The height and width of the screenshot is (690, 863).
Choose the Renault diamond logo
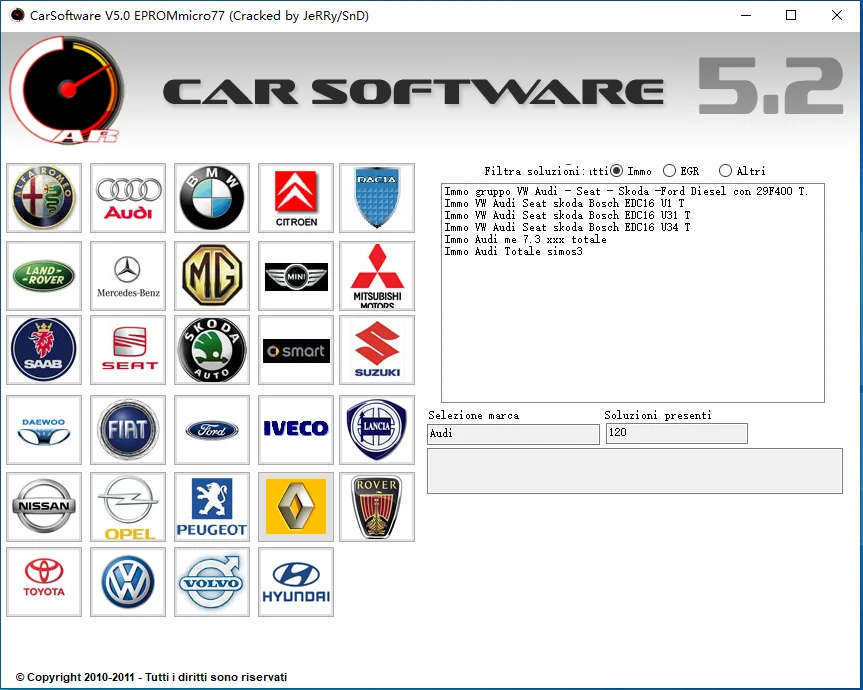coord(295,507)
